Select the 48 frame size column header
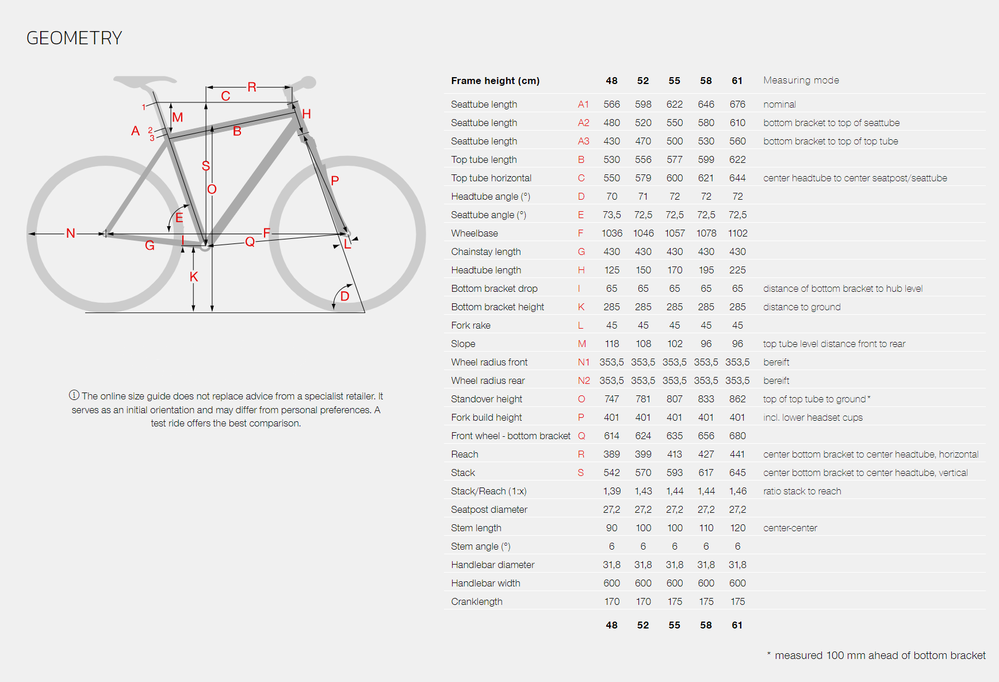Image resolution: width=999 pixels, height=682 pixels. click(611, 80)
